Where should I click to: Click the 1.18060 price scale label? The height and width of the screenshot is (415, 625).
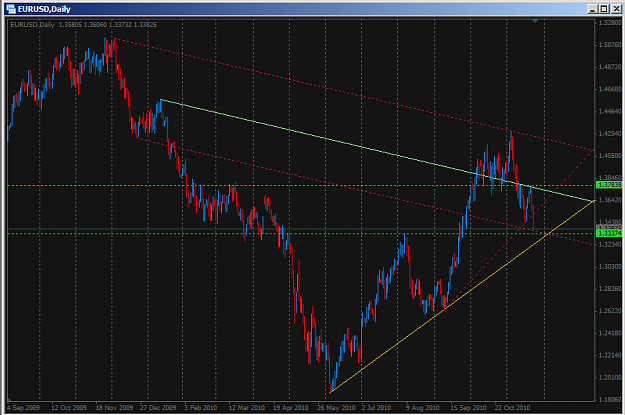coord(610,399)
